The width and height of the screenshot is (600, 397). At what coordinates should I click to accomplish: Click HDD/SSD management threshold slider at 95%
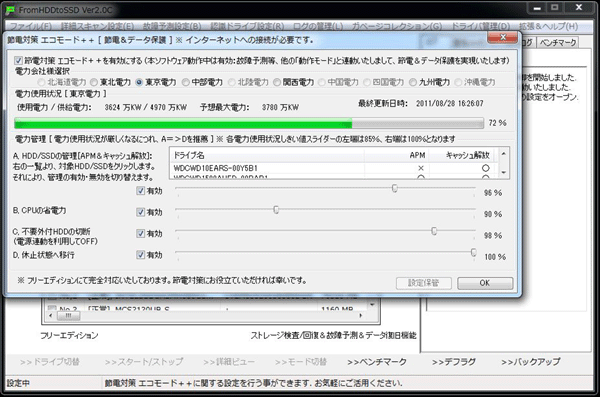[395, 188]
